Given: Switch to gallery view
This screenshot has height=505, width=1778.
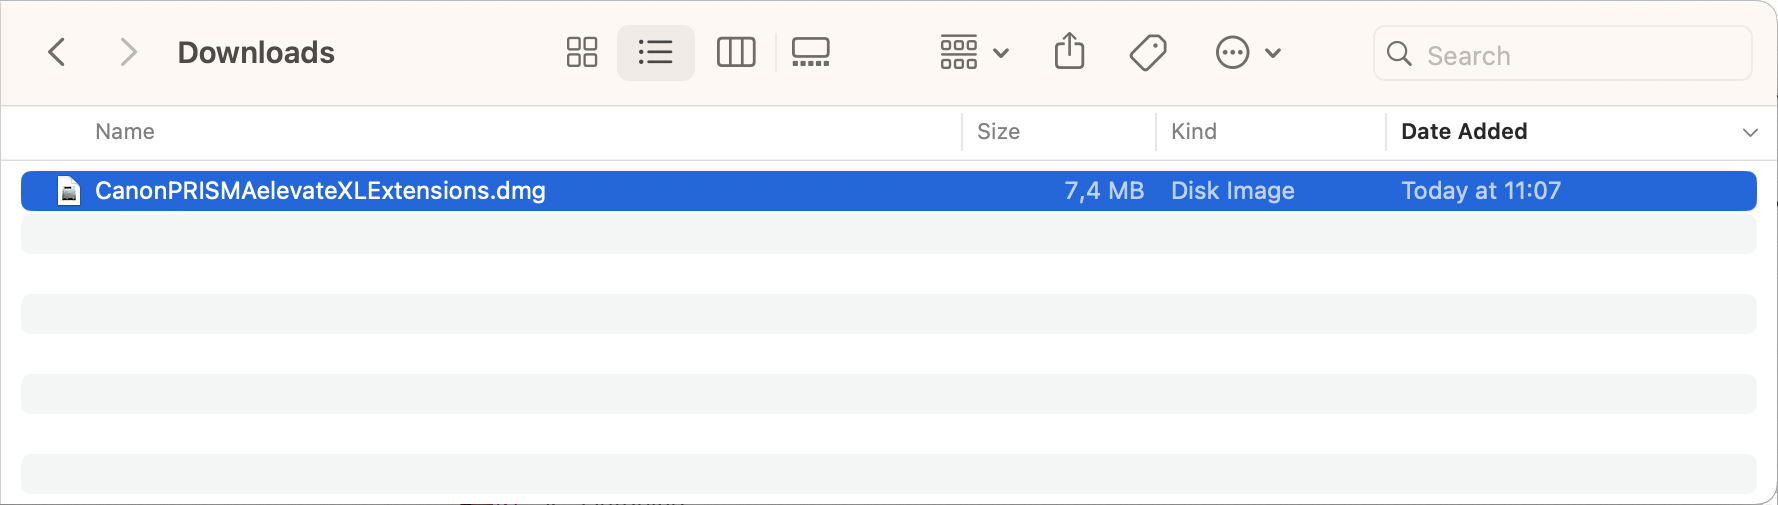Looking at the screenshot, I should (x=811, y=52).
